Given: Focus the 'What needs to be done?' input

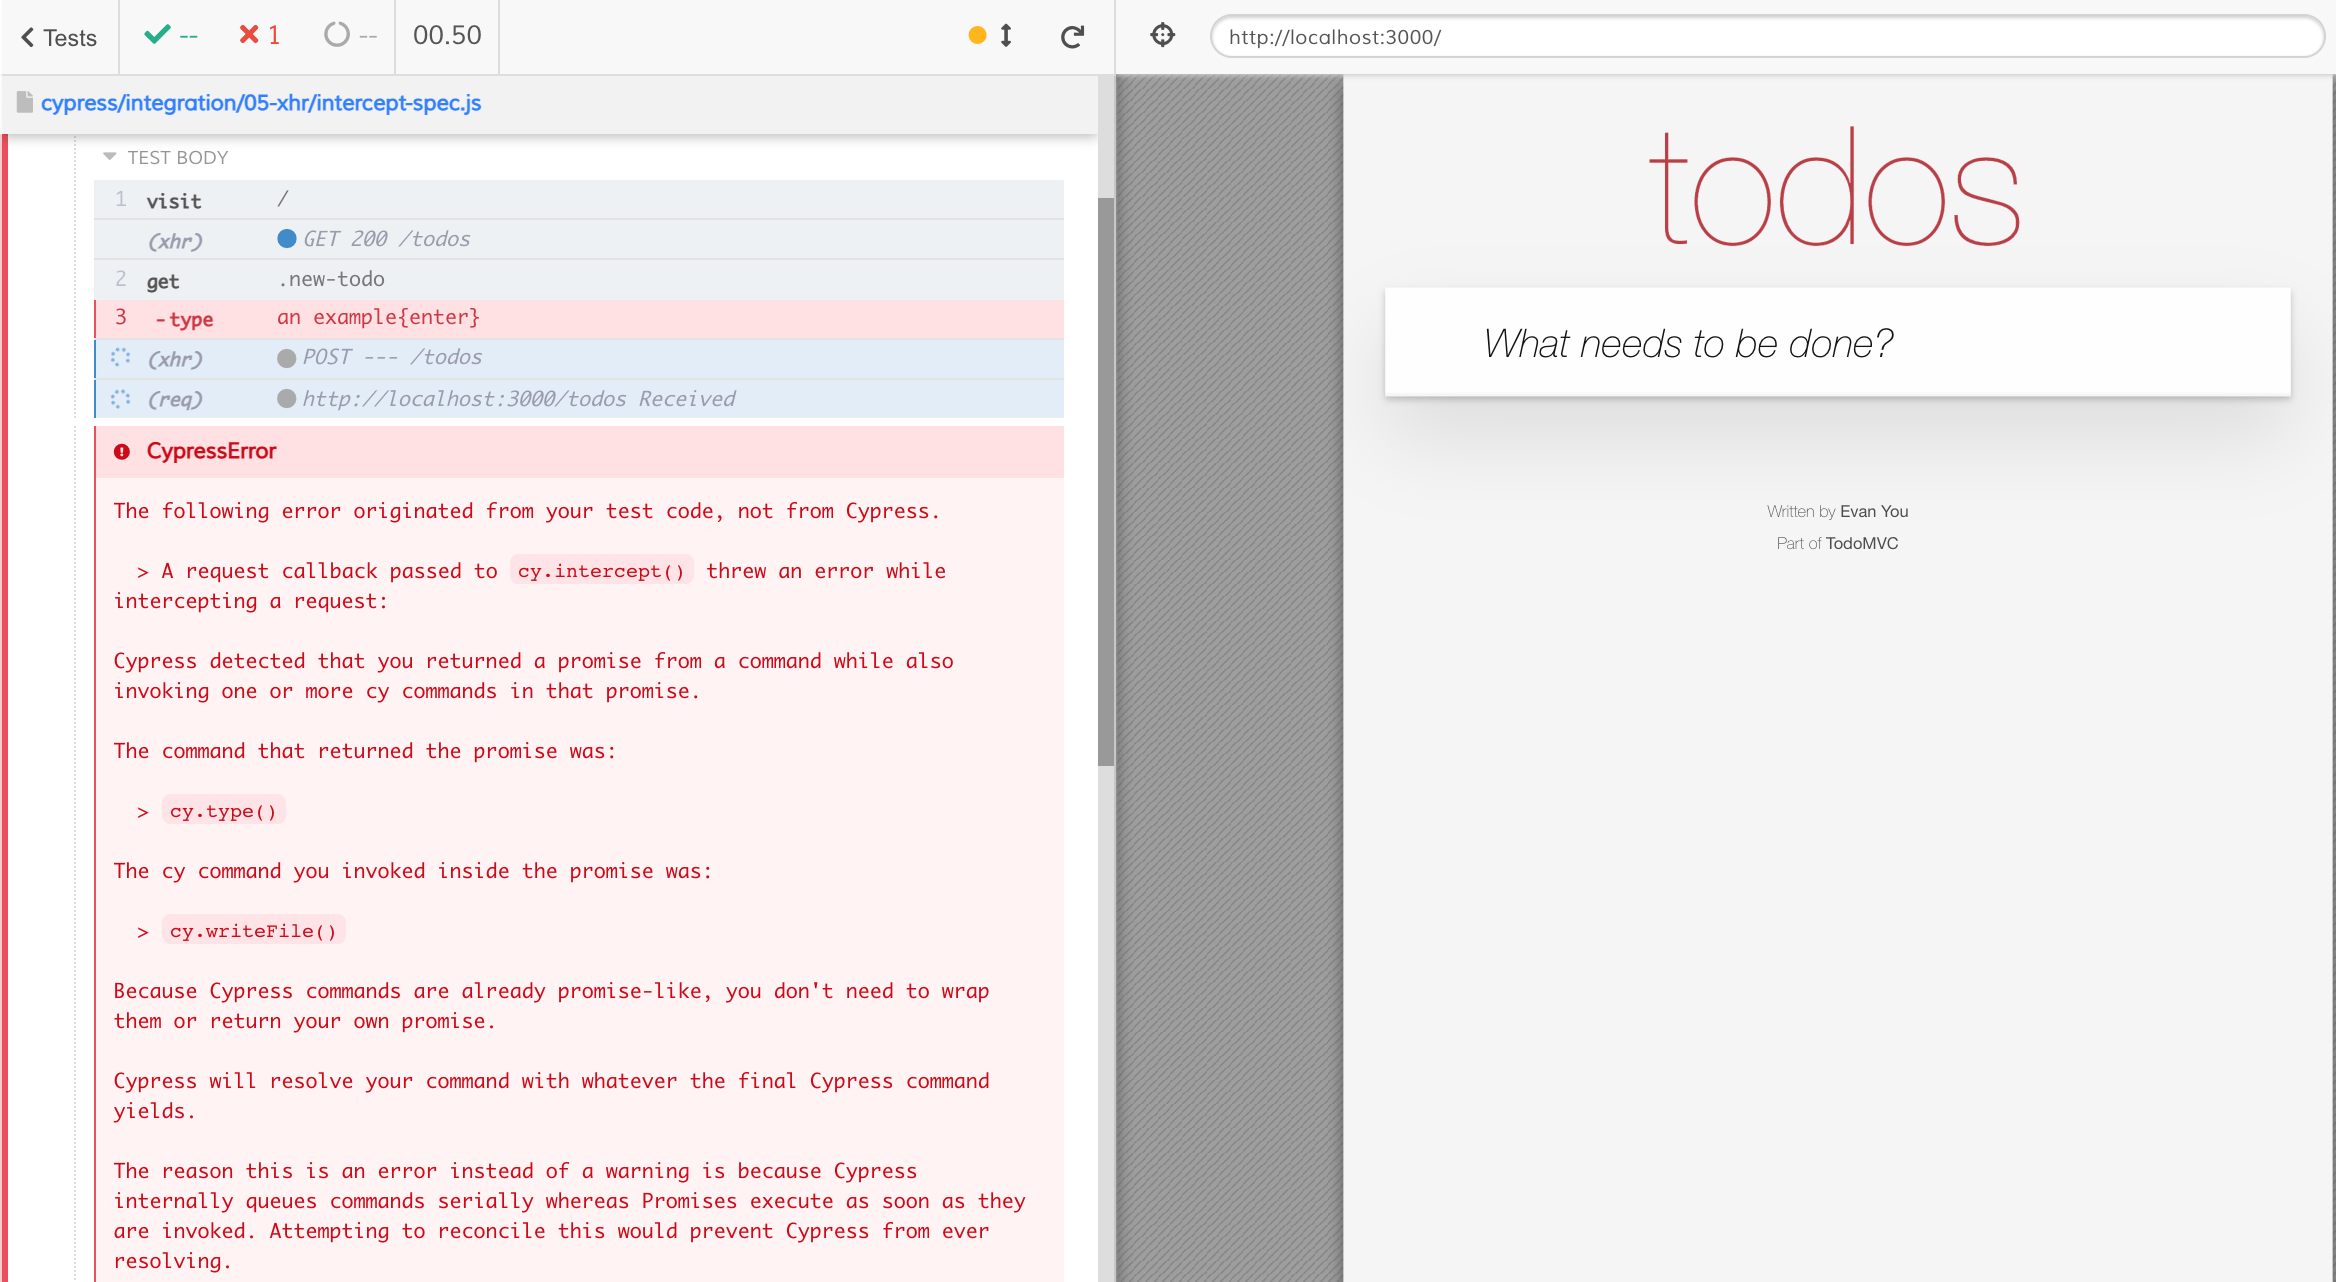Looking at the screenshot, I should pyautogui.click(x=1836, y=343).
